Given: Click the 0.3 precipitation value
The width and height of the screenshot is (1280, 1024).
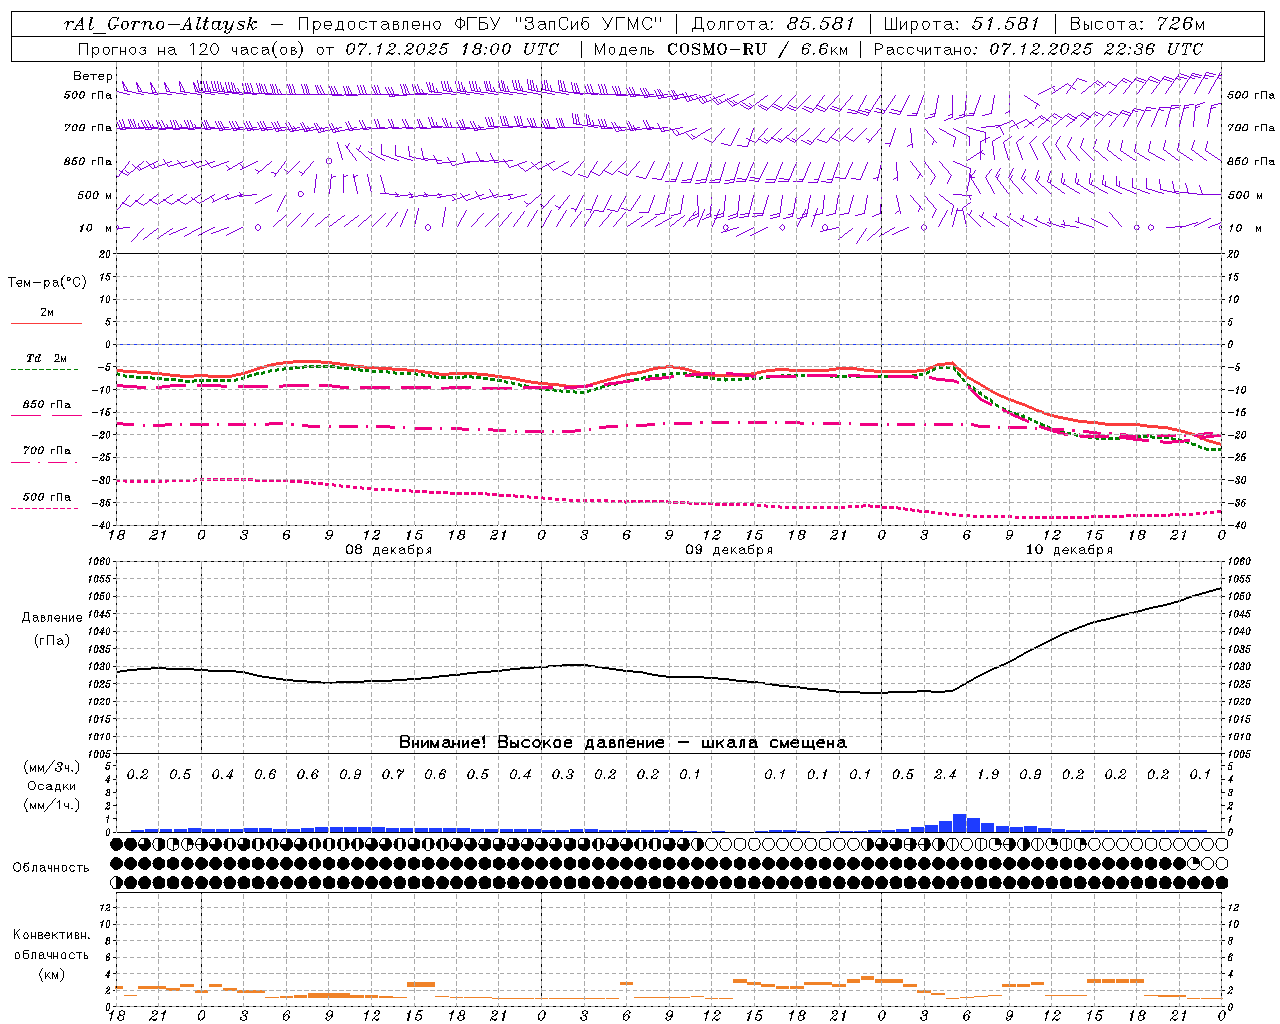Looking at the screenshot, I should [563, 774].
